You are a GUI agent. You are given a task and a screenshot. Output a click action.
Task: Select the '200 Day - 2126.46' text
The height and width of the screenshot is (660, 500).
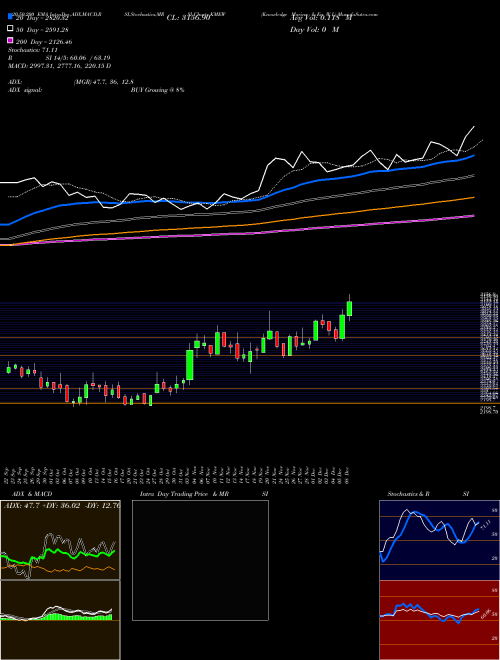click(x=44, y=42)
